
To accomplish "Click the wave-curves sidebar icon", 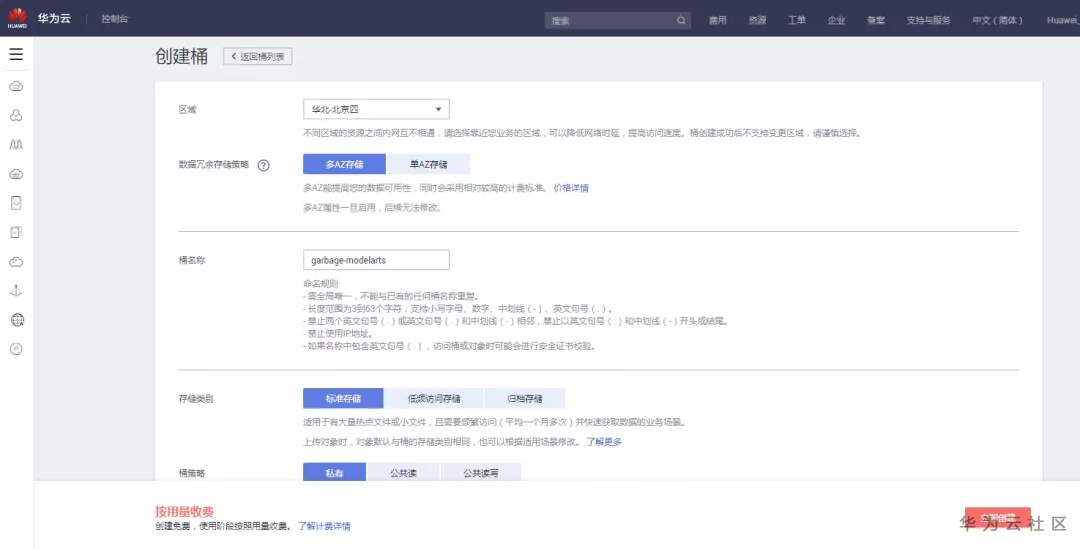I will pos(16,145).
